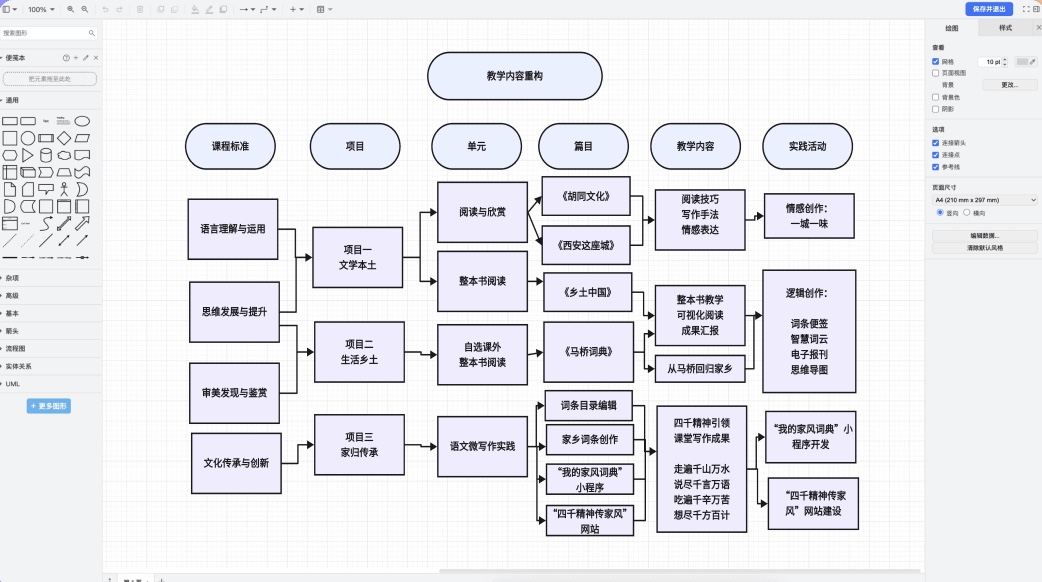Switch to the 绘图 diagram tab
1042x582 pixels.
click(952, 28)
